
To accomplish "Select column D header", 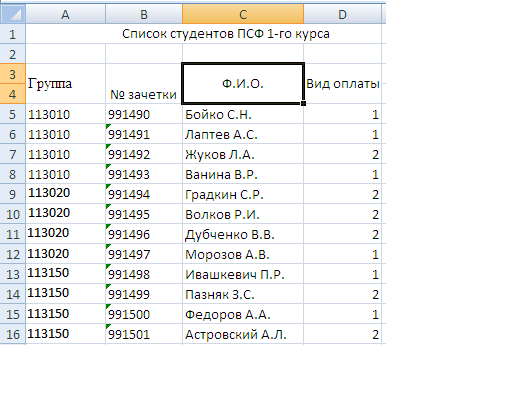I will (342, 14).
